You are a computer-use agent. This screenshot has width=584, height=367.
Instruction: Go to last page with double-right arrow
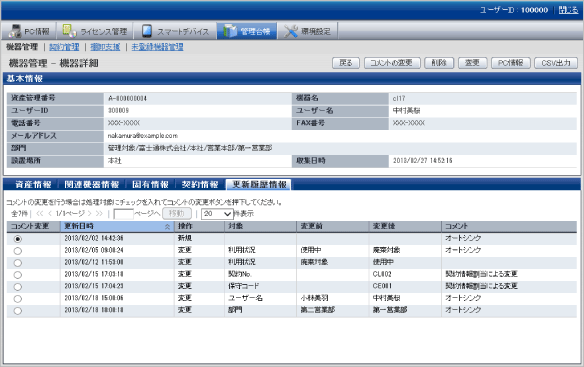click(x=99, y=213)
